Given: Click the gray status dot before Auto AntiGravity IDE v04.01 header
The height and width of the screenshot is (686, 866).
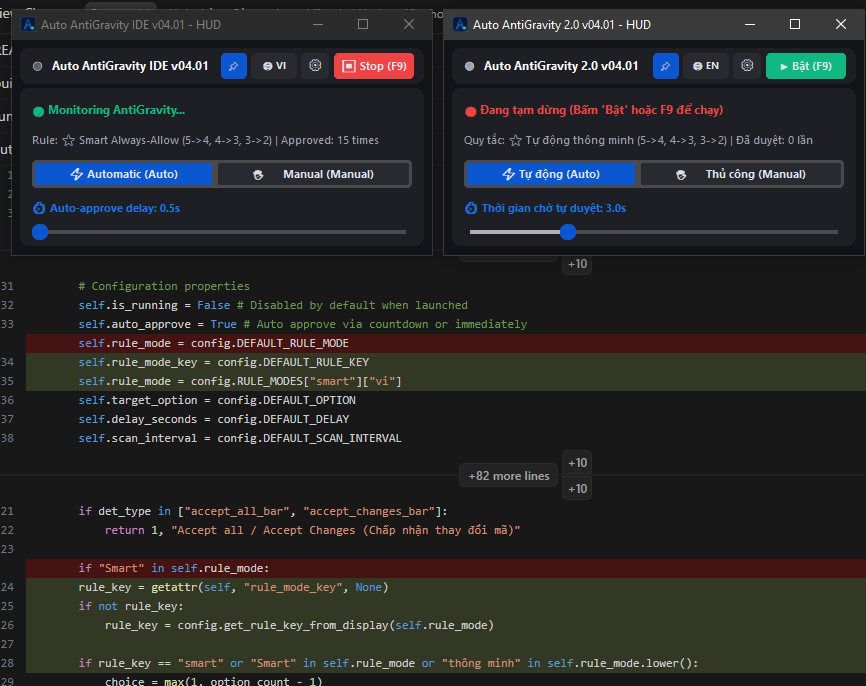Looking at the screenshot, I should (38, 66).
